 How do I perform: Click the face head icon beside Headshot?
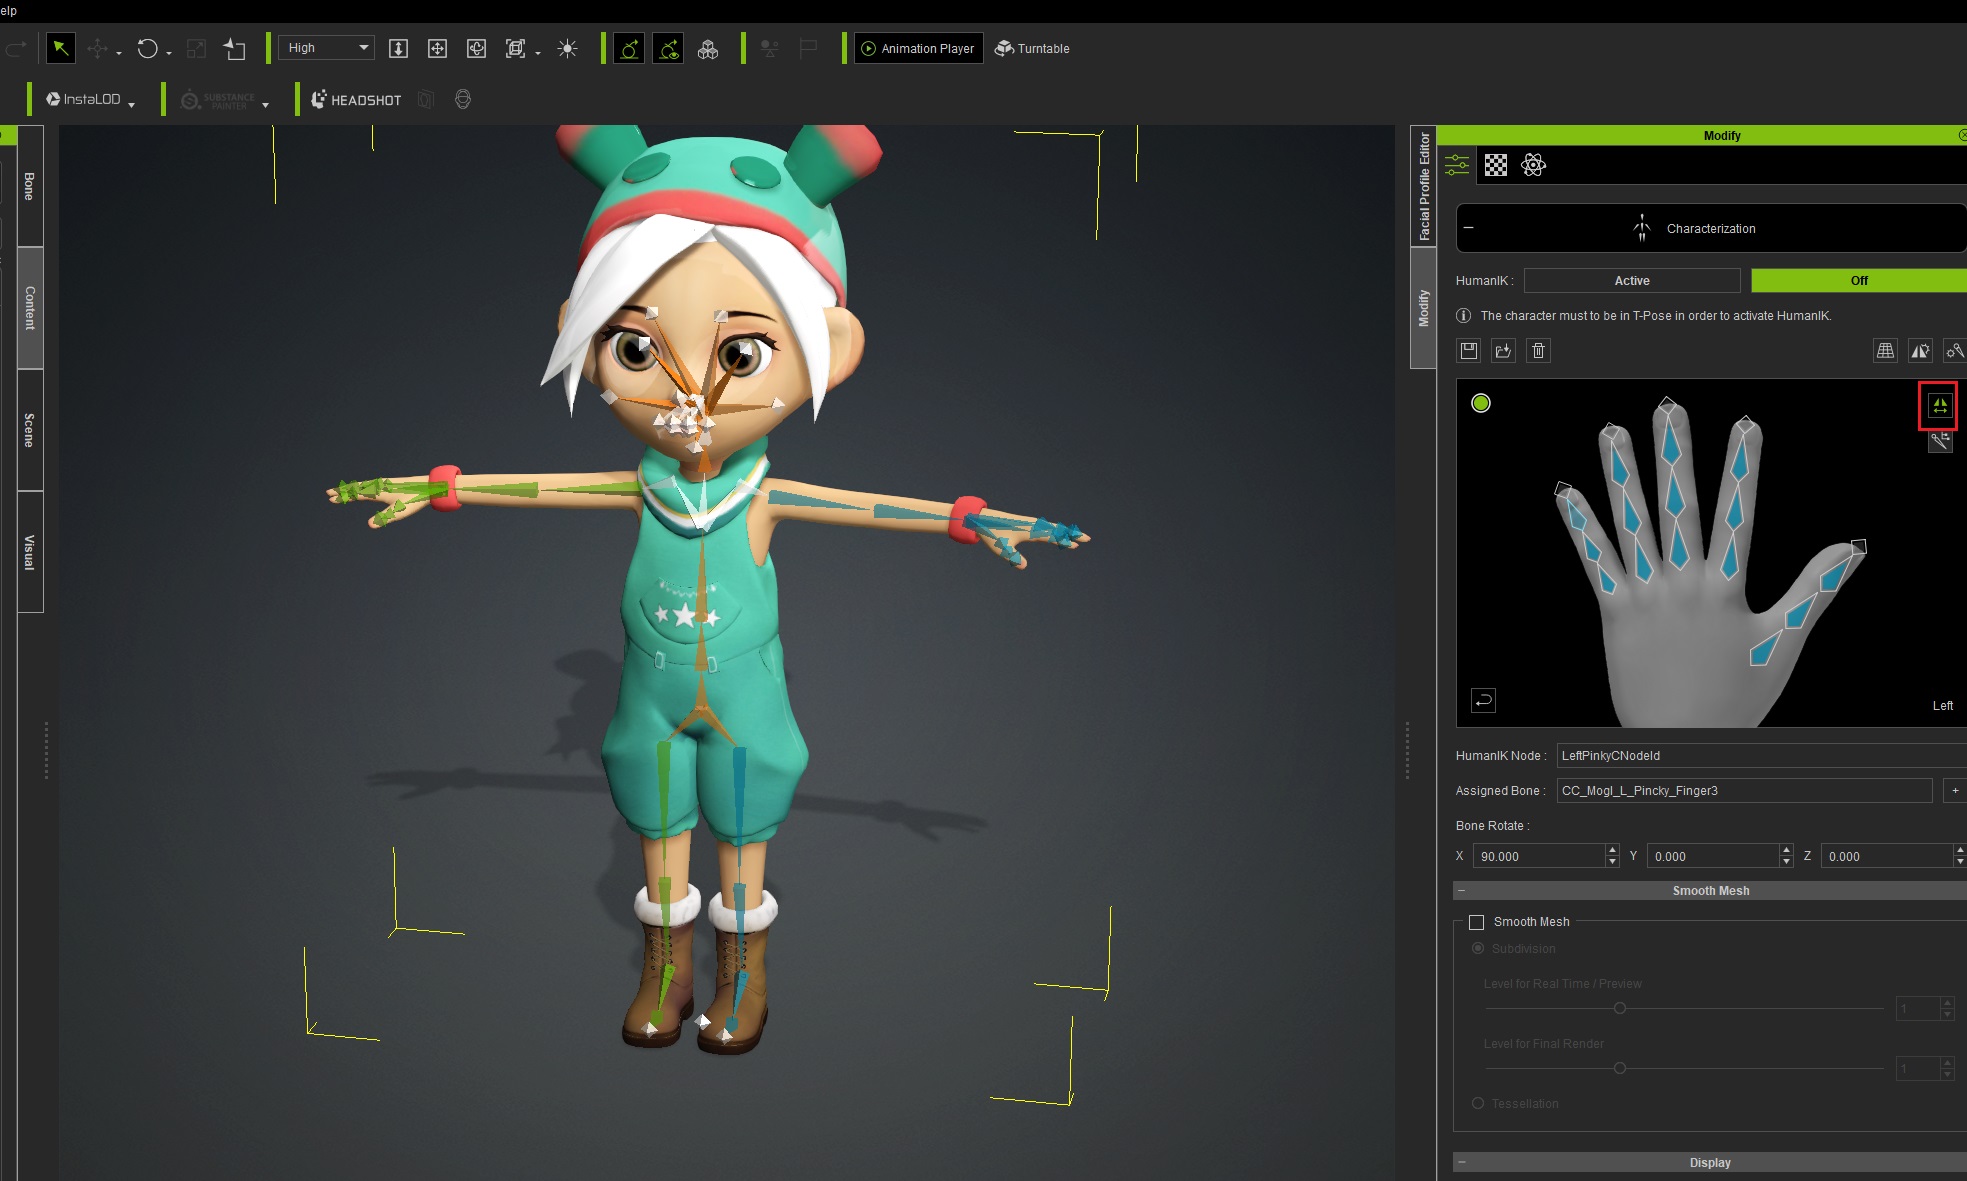pos(462,99)
